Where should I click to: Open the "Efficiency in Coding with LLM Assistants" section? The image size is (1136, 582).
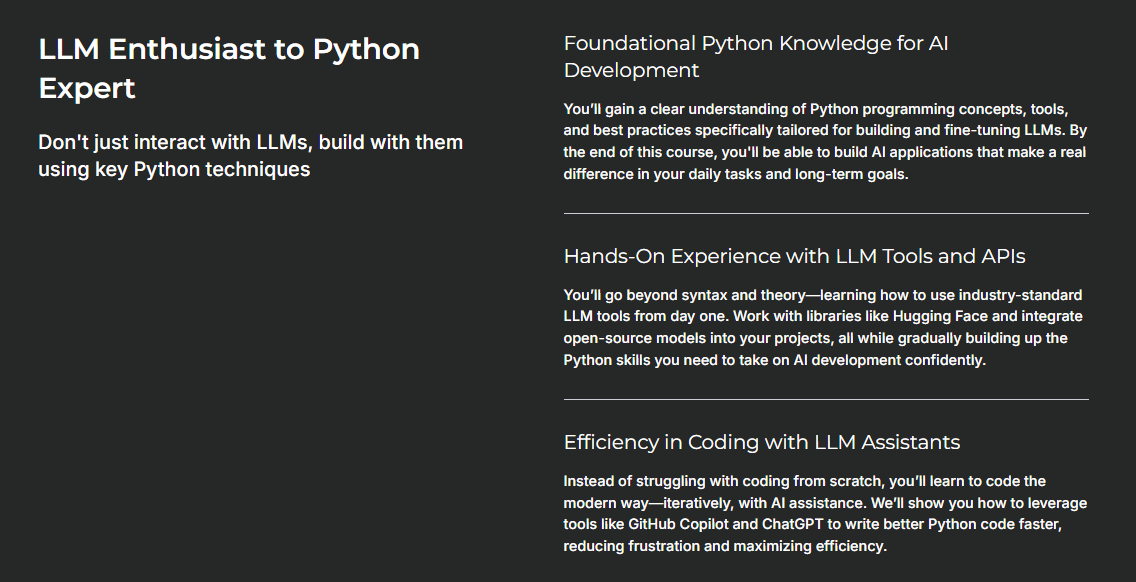pyautogui.click(x=761, y=442)
